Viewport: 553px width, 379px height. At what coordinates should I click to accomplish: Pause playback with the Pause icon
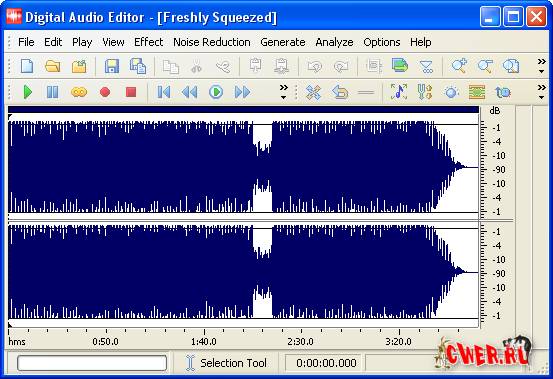53,92
